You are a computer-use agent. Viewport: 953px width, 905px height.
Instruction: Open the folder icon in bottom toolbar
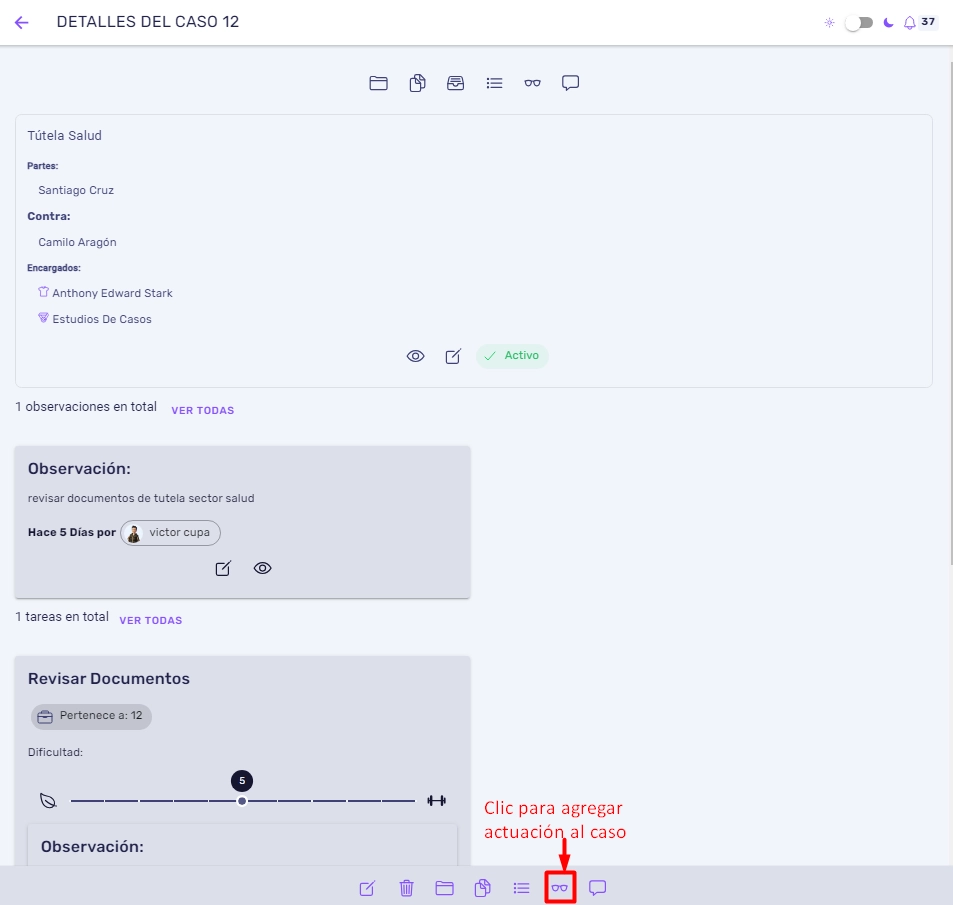click(444, 889)
